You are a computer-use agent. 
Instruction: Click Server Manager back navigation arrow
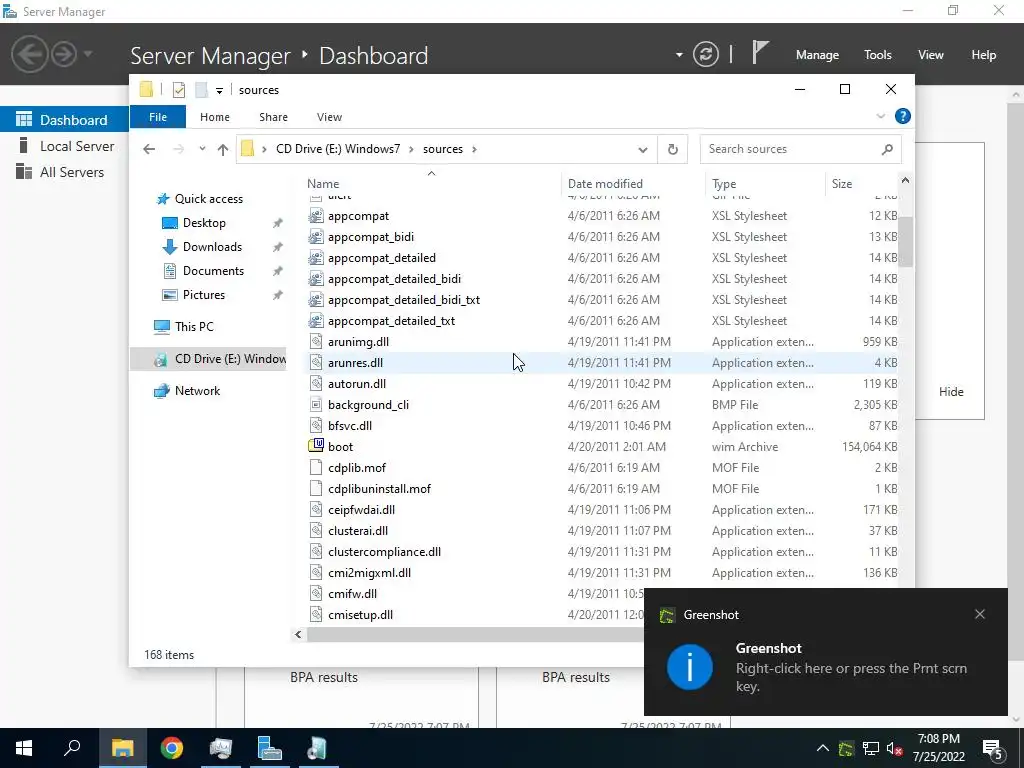[29, 54]
